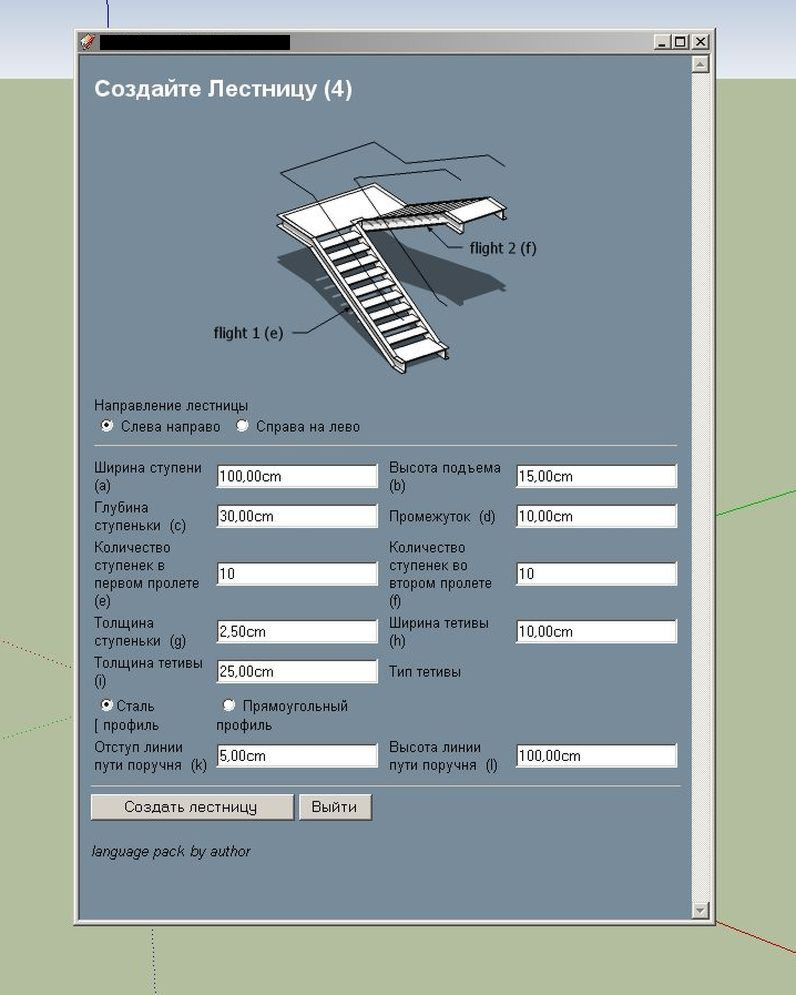Select the 'Слева направо' radio button

(107, 425)
